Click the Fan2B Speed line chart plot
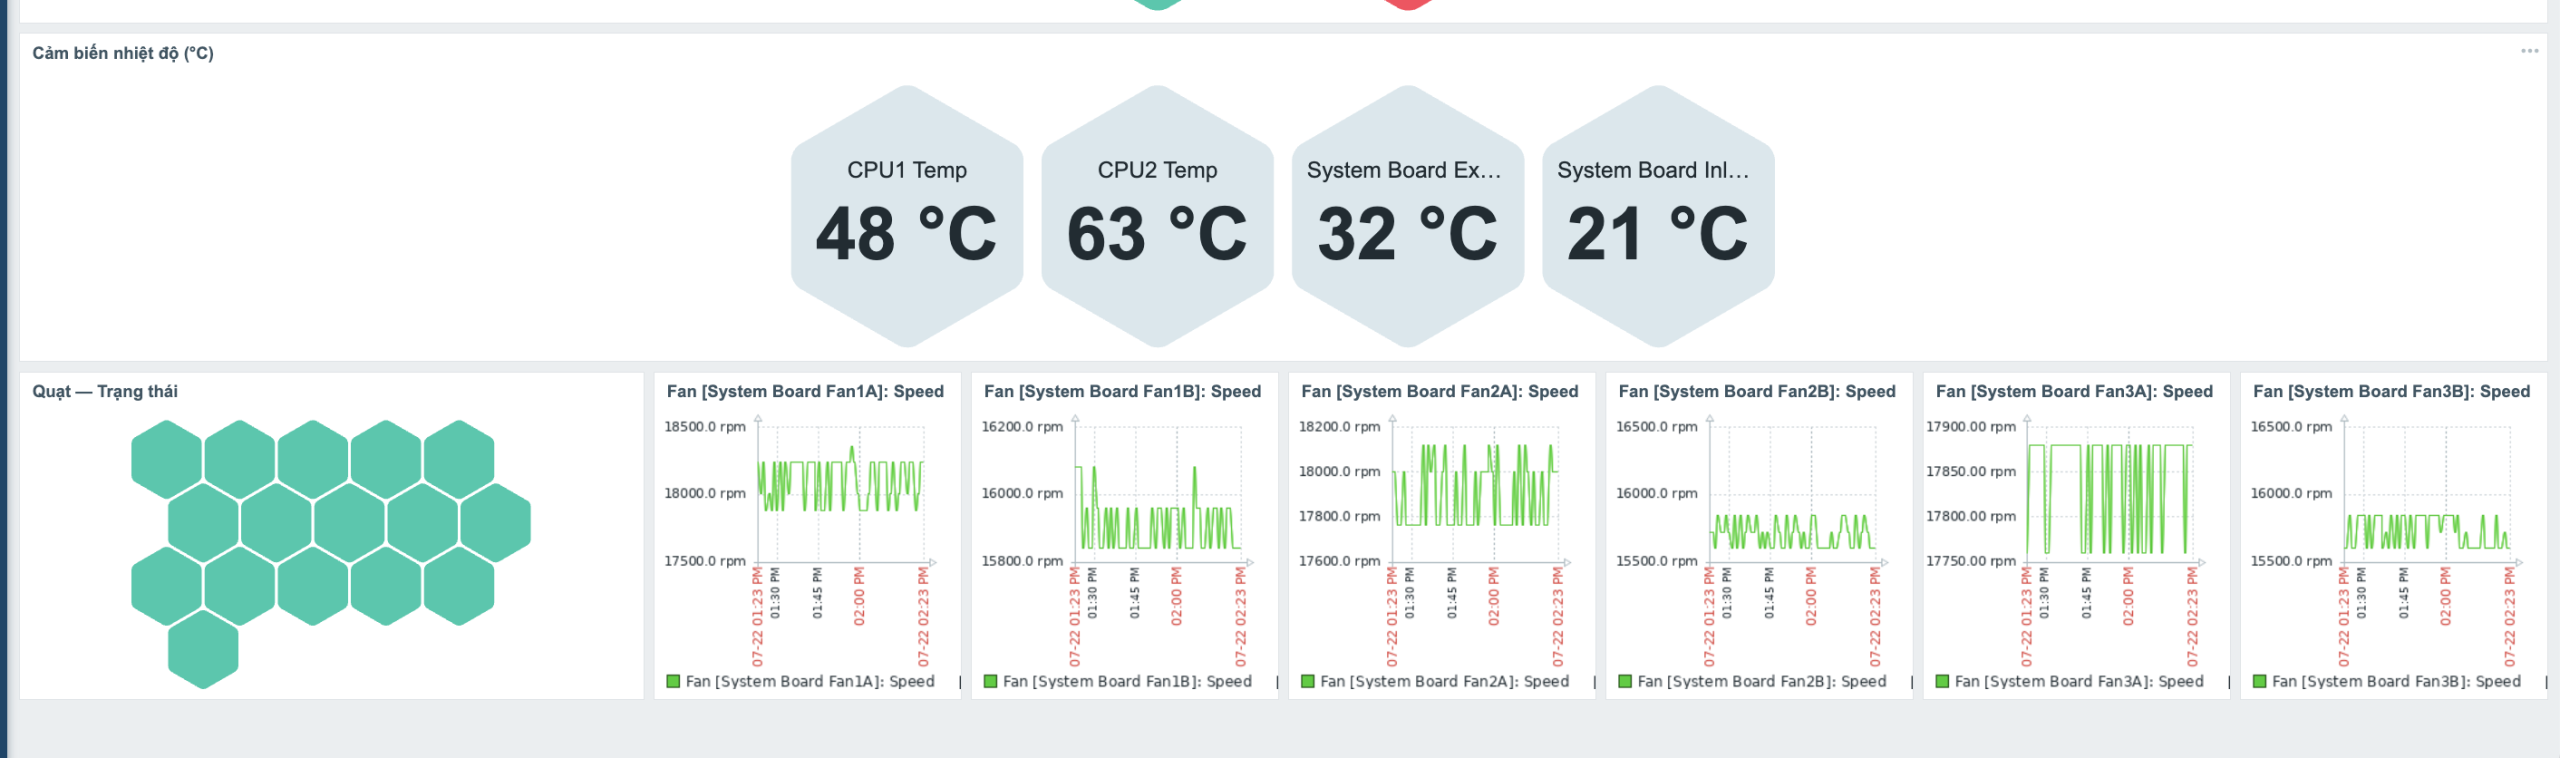Viewport: 2560px width, 758px height. pyautogui.click(x=1793, y=493)
